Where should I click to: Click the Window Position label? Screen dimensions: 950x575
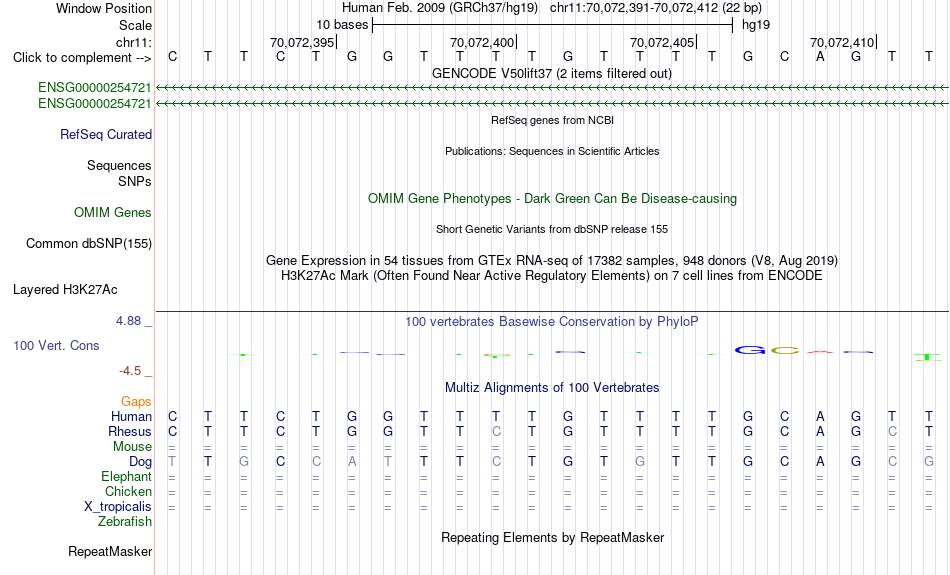click(x=104, y=8)
